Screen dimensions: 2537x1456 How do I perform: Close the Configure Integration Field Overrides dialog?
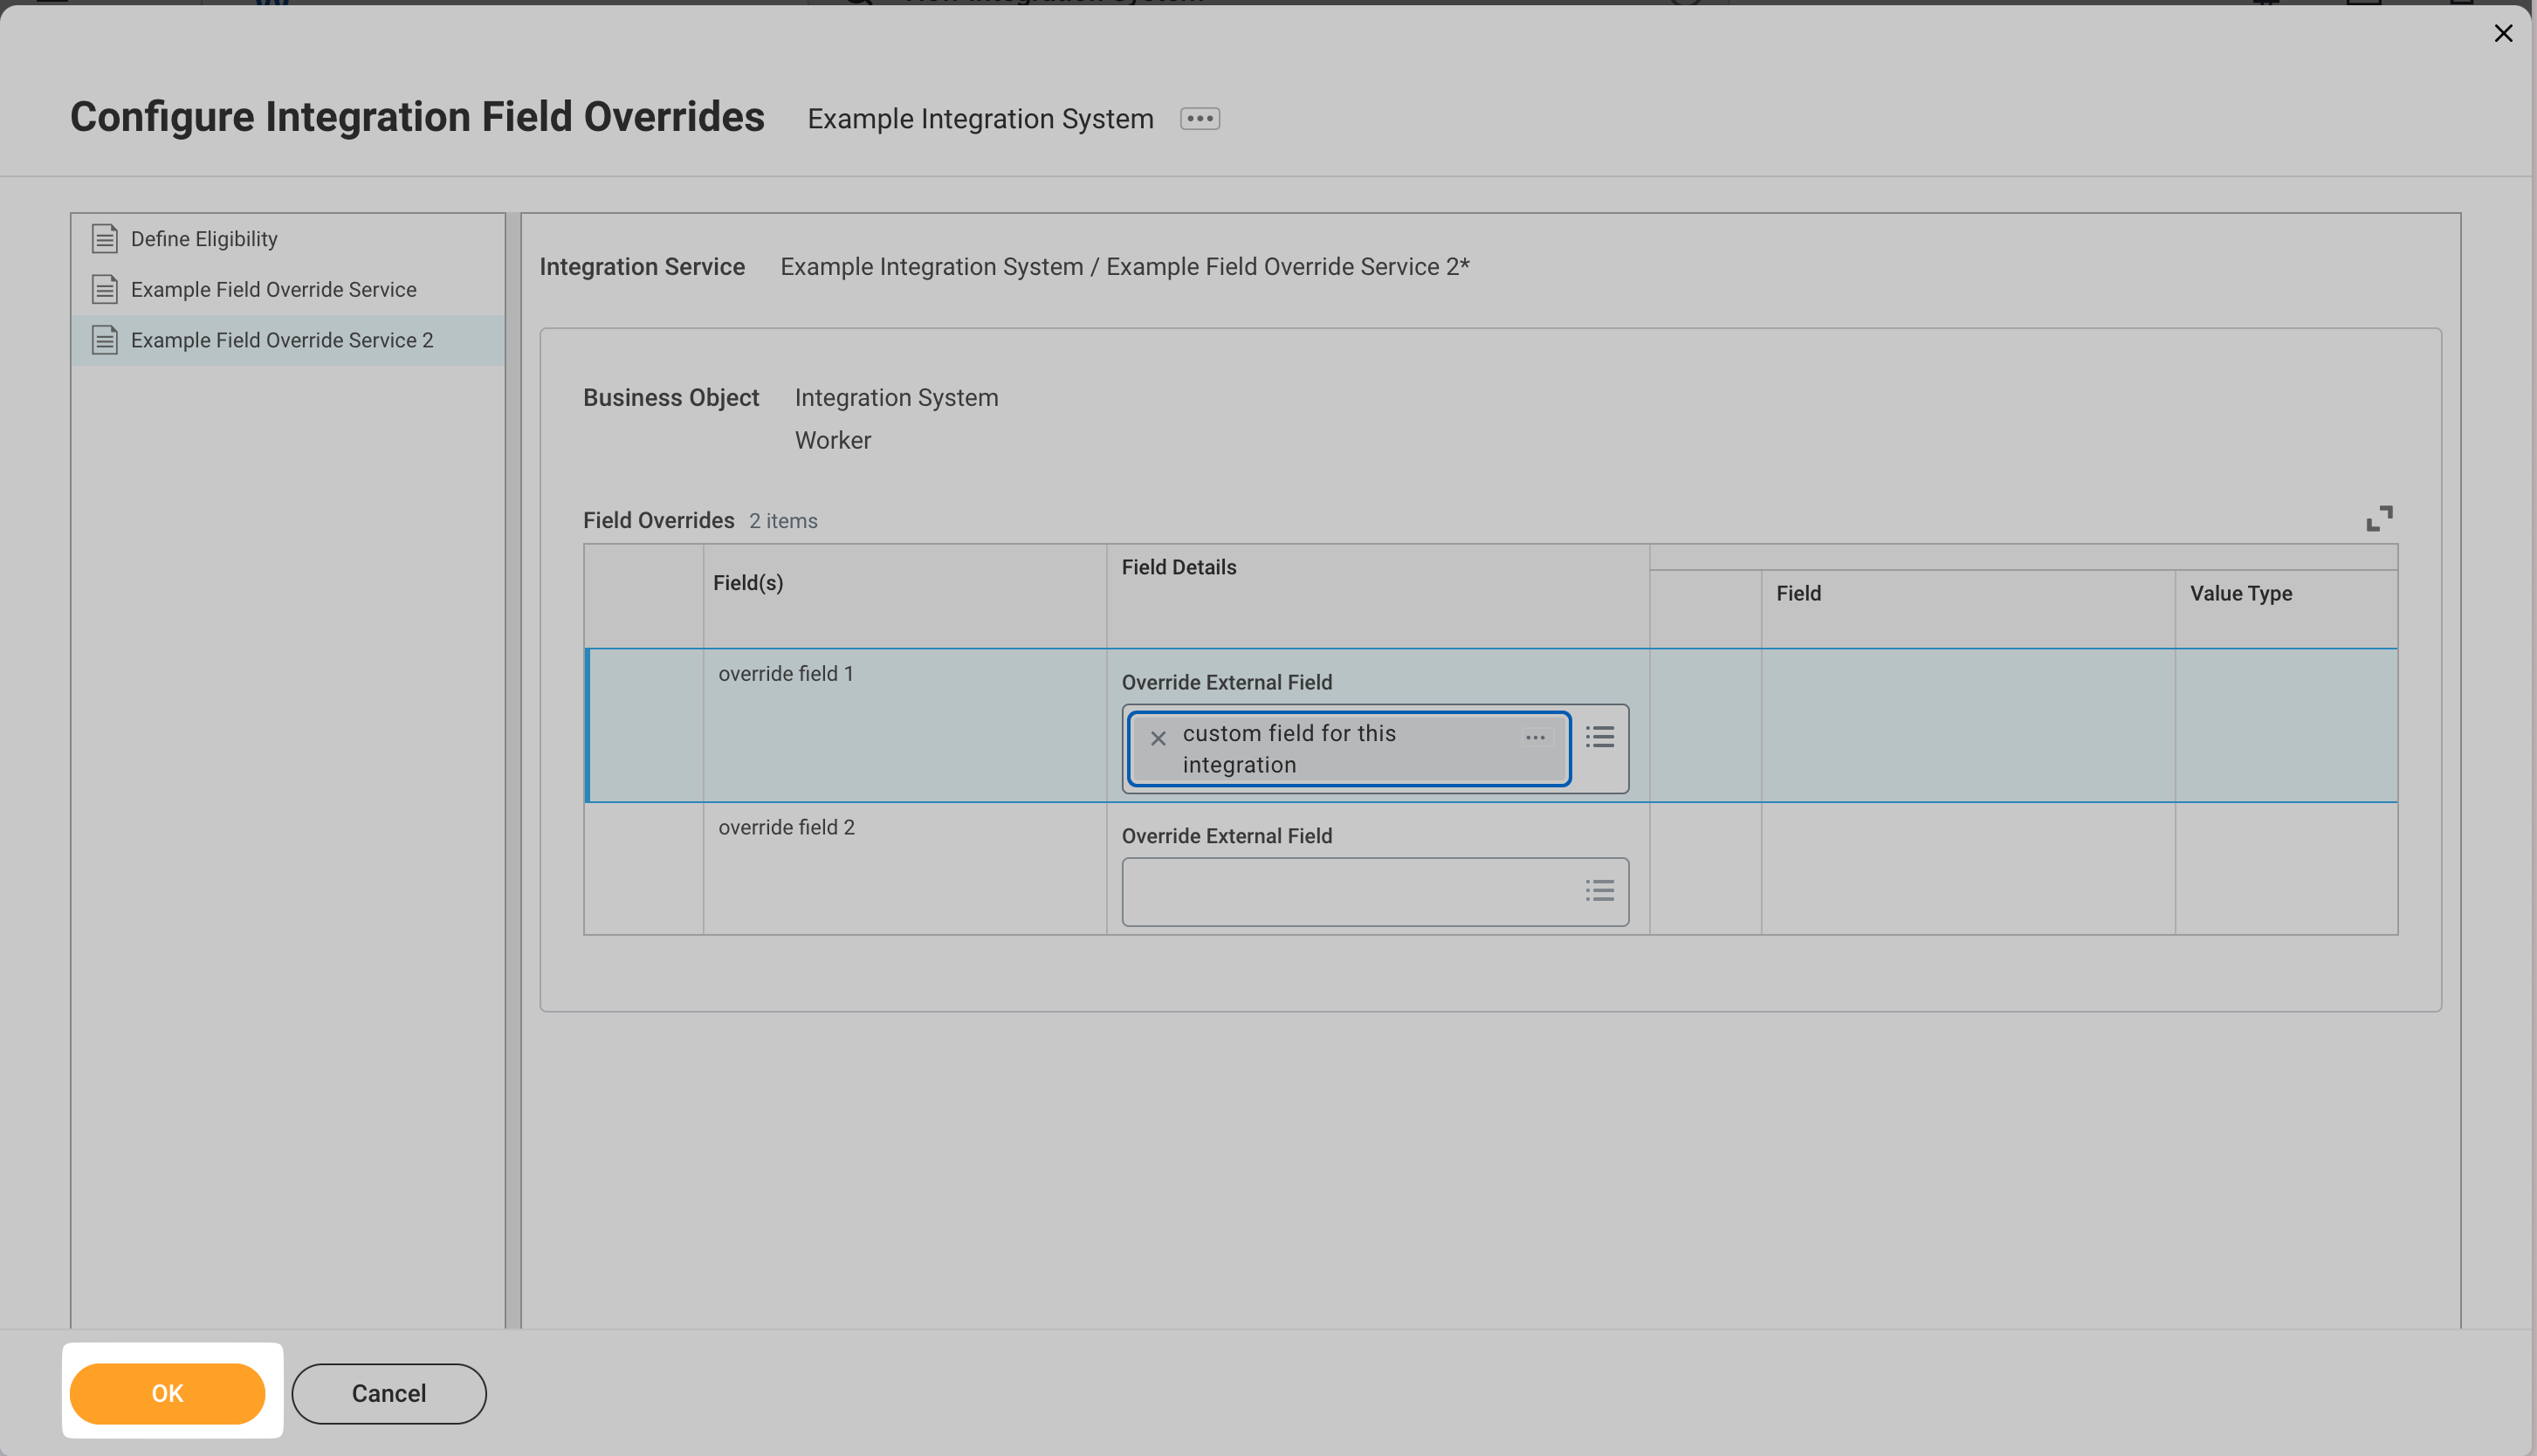pos(2503,34)
